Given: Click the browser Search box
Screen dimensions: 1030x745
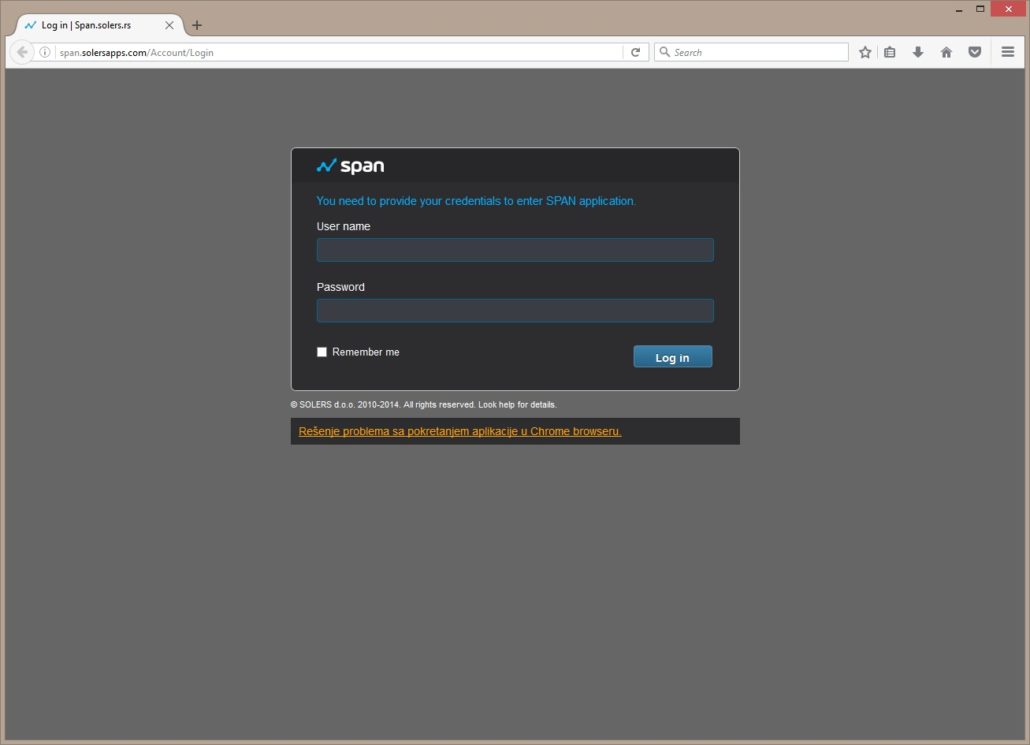Looking at the screenshot, I should click(x=751, y=52).
